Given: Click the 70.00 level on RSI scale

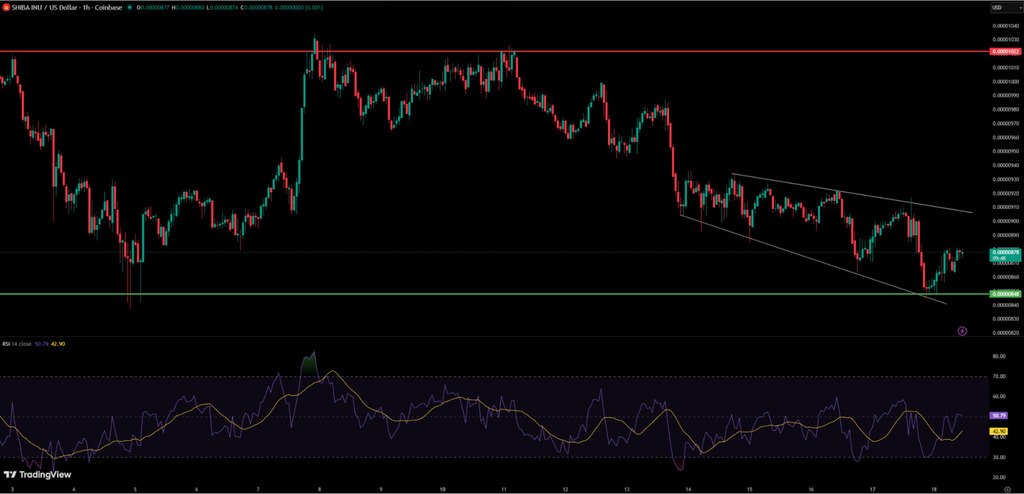Looking at the screenshot, I should tap(999, 376).
